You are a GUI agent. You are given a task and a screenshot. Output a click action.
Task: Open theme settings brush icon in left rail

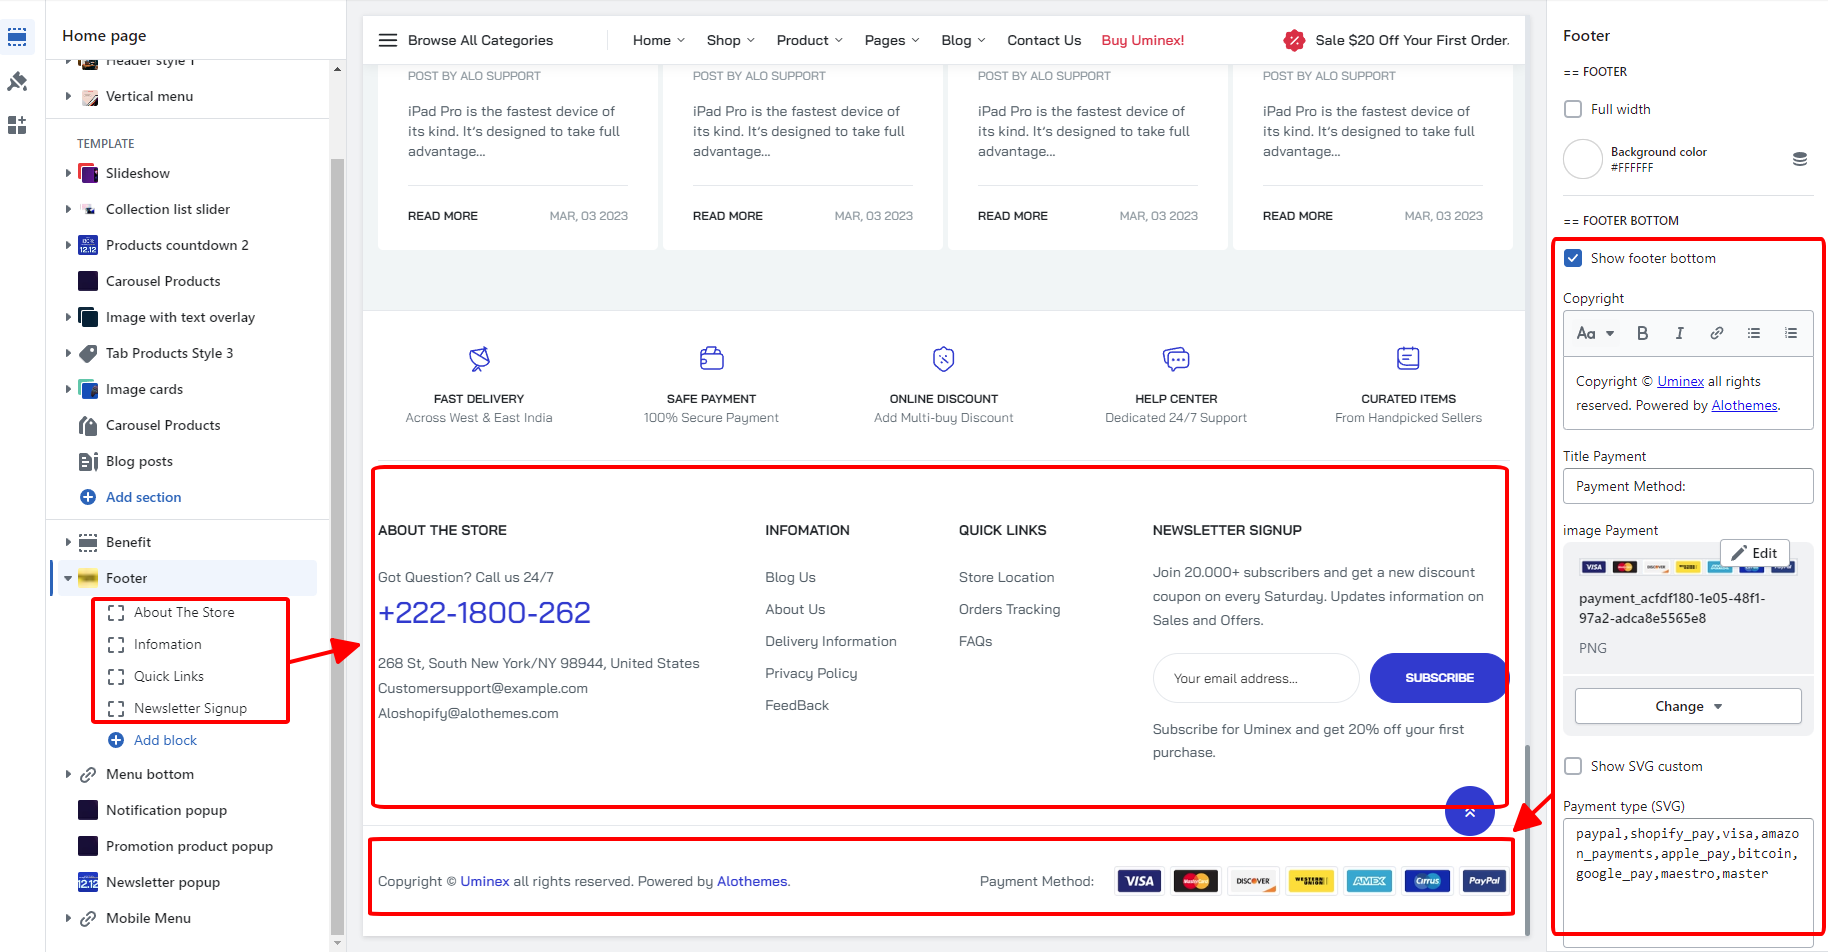[17, 82]
